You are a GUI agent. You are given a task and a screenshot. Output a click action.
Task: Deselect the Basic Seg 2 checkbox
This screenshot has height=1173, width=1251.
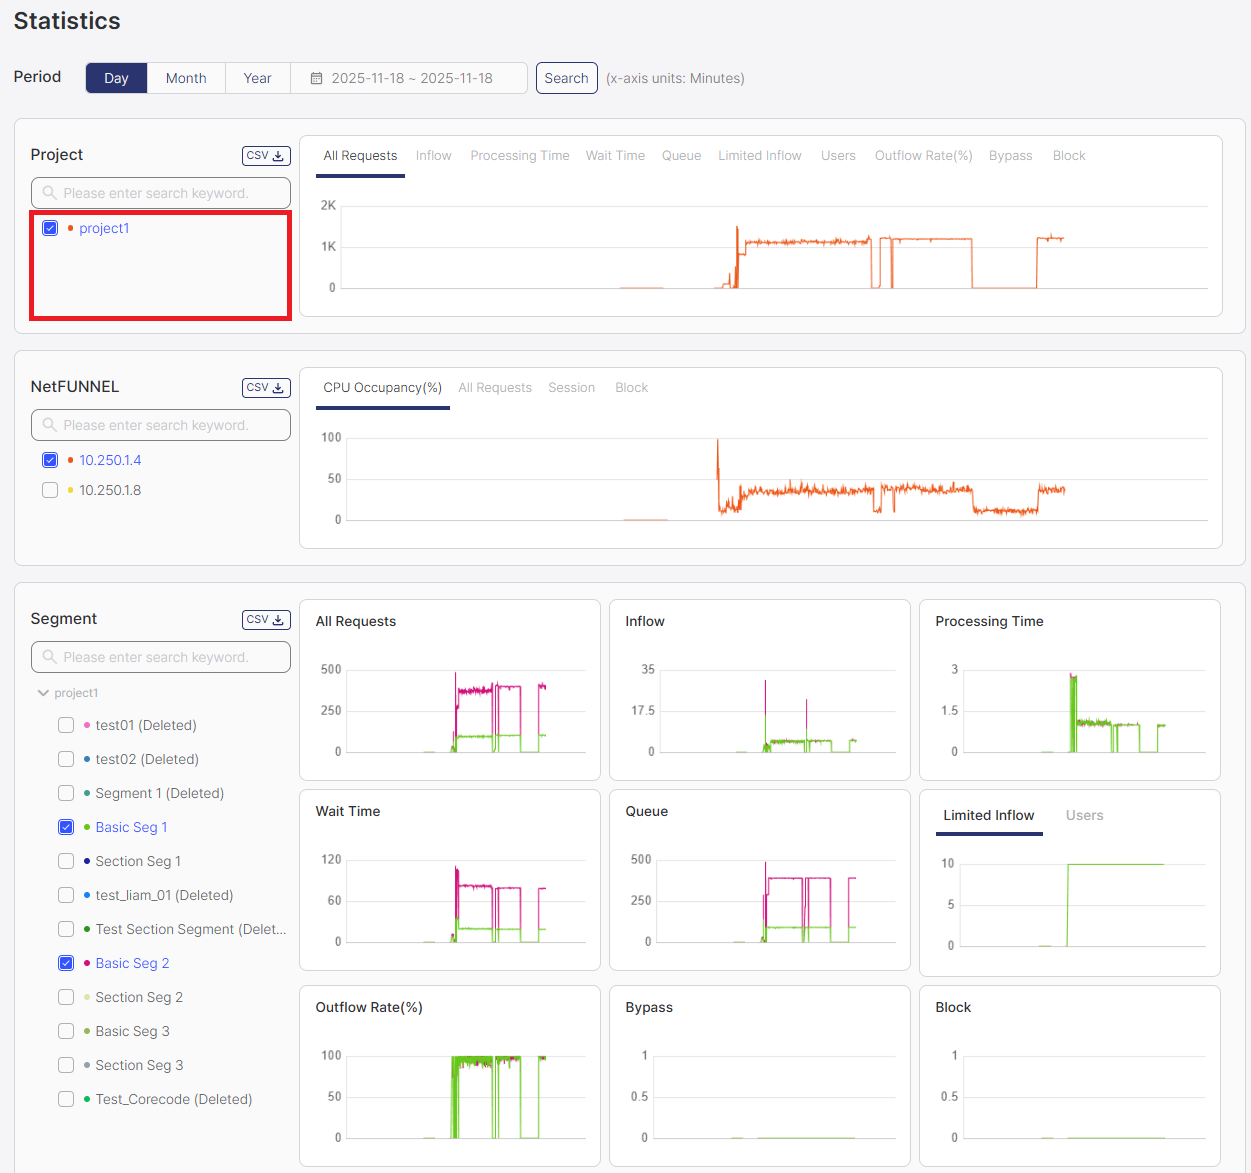click(x=66, y=963)
